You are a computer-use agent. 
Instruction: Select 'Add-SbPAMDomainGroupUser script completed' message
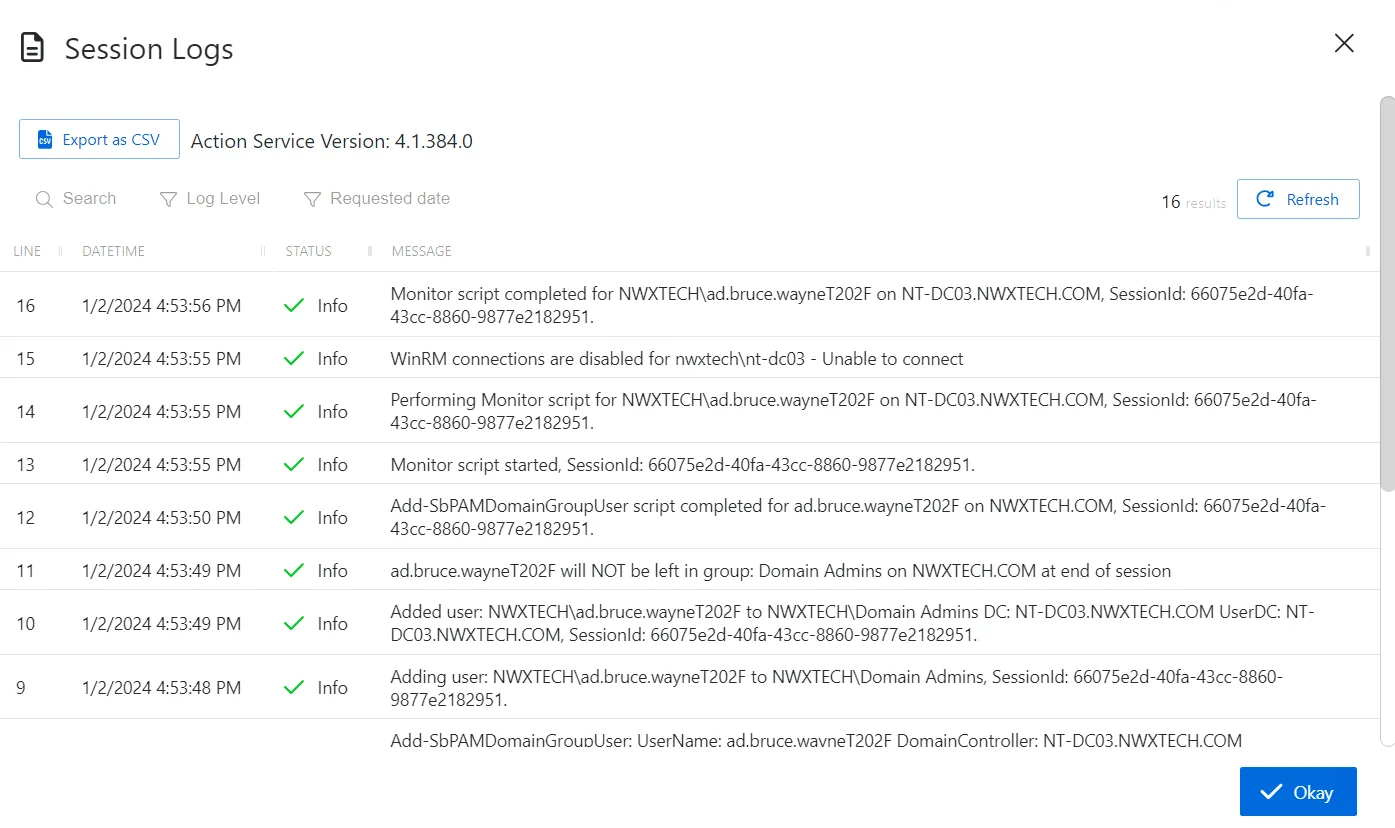coord(858,517)
